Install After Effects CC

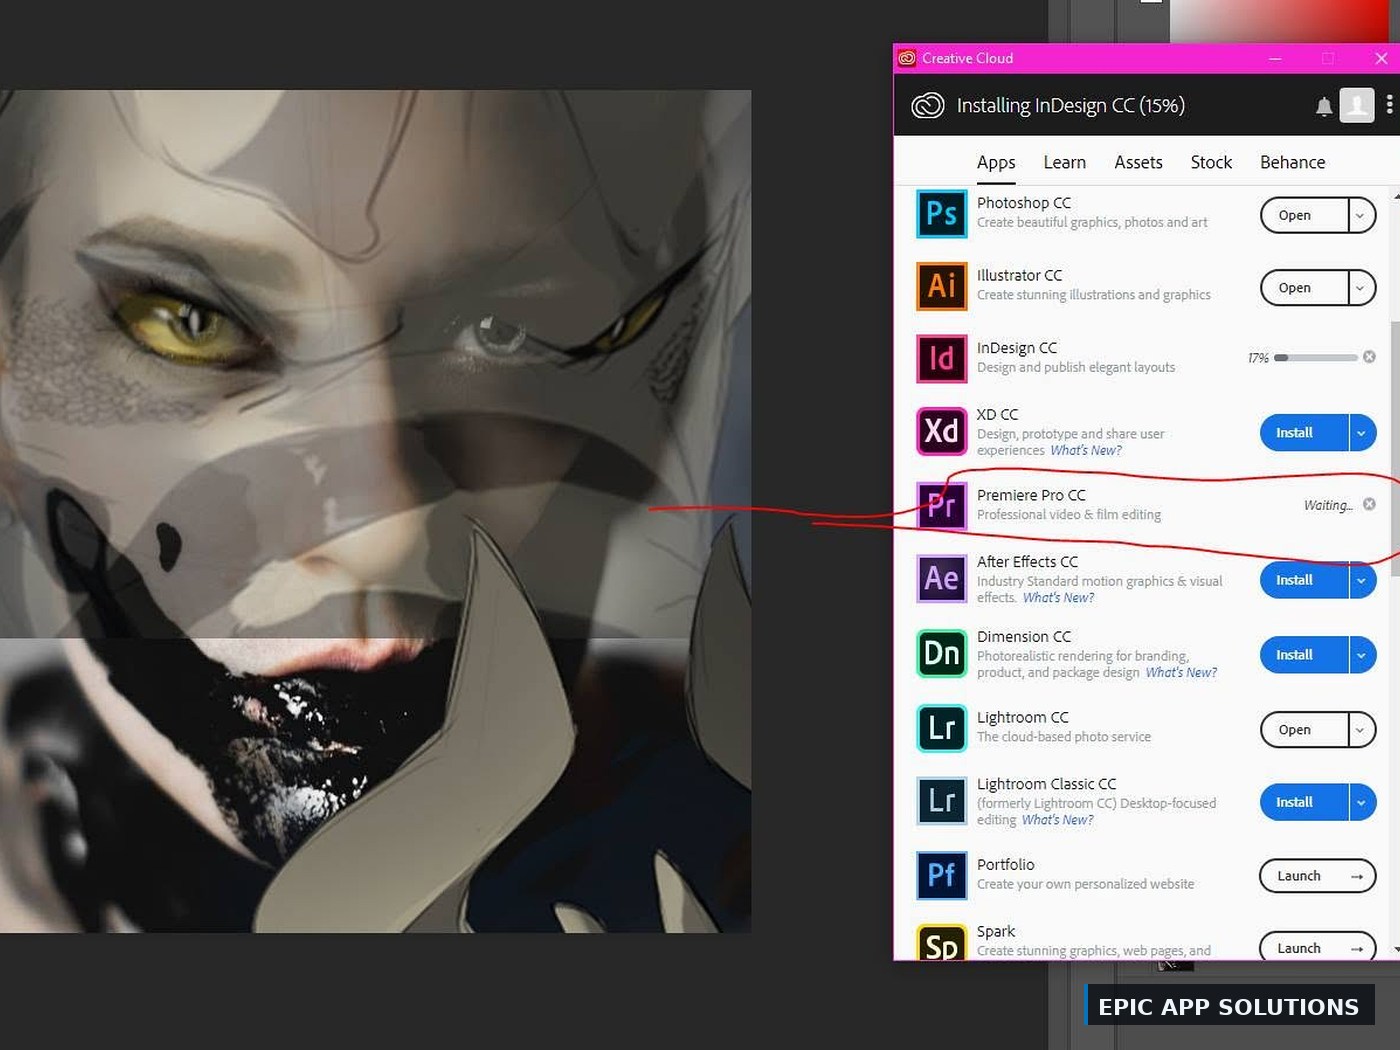pos(1304,580)
